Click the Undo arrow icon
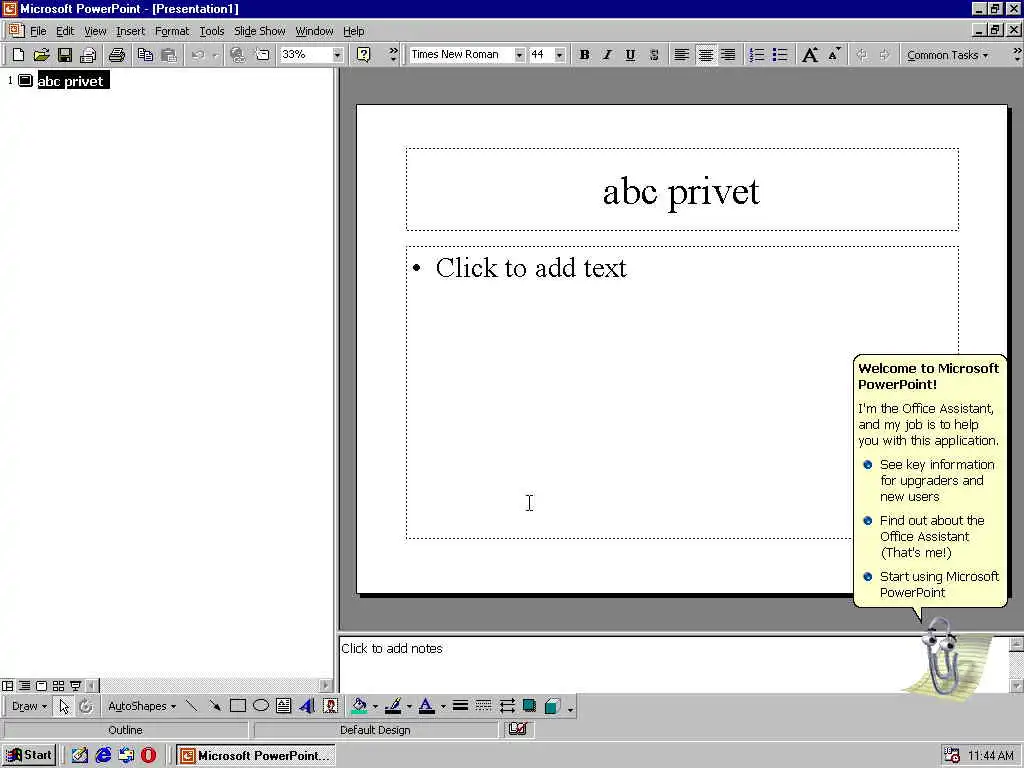This screenshot has width=1024, height=768. [198, 55]
